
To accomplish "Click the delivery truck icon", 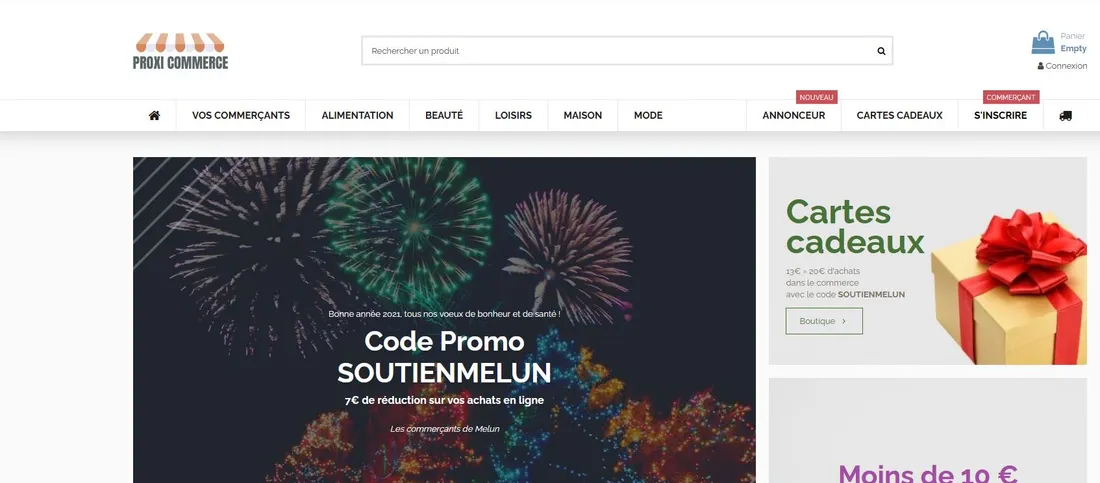I will [1065, 116].
